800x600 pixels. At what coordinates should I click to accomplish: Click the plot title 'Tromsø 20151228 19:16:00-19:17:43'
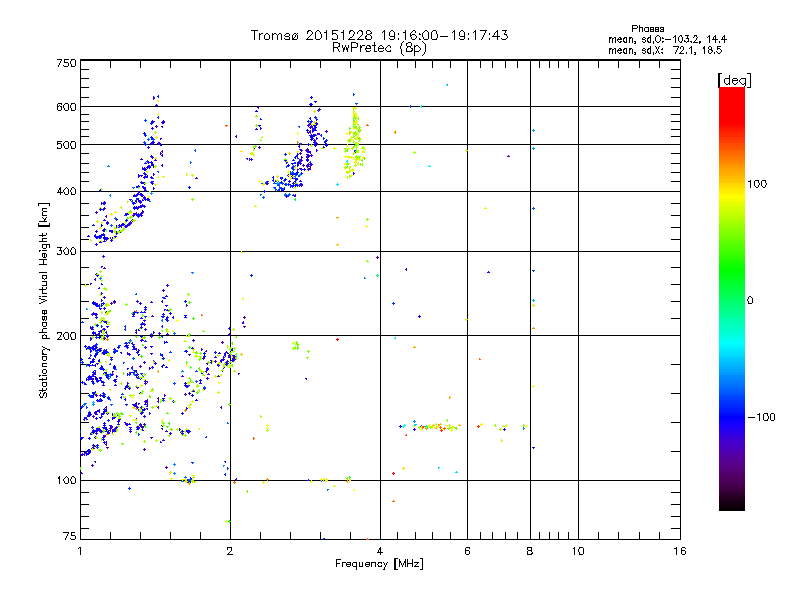click(x=379, y=35)
